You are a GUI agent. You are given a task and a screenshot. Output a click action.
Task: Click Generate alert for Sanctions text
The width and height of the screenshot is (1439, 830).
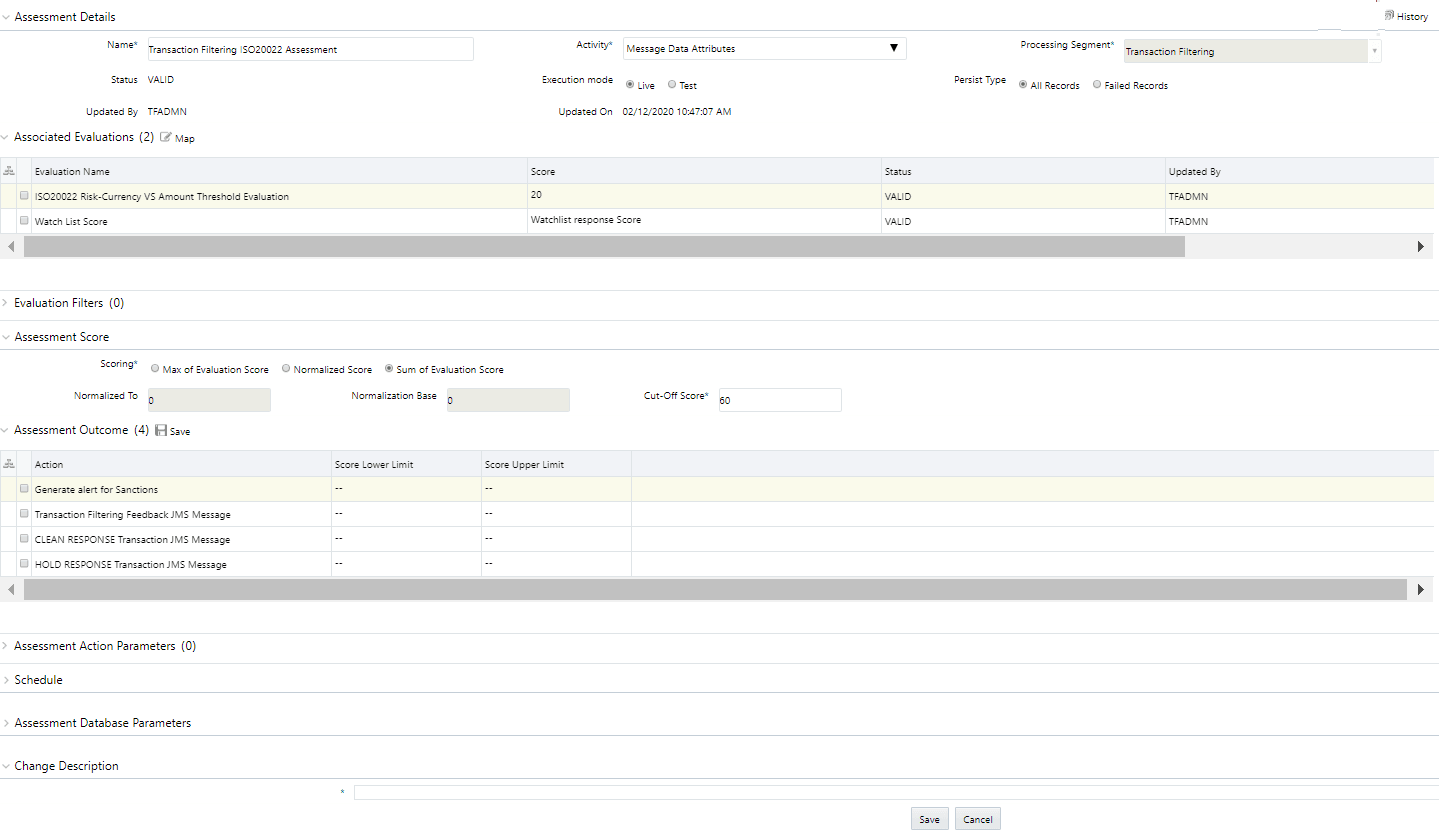[x=96, y=489]
